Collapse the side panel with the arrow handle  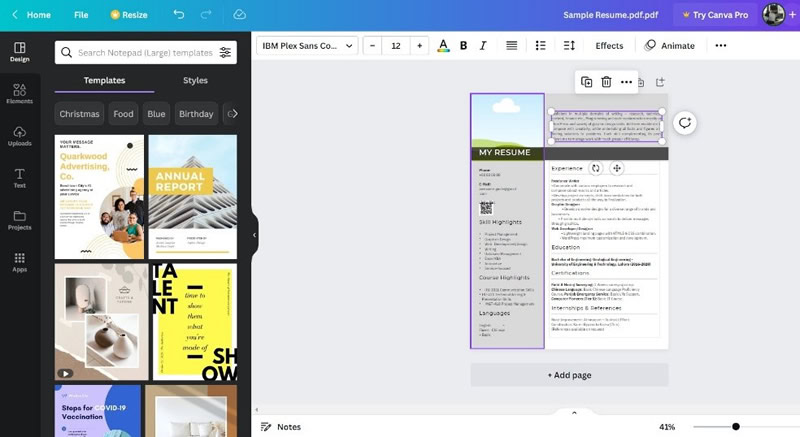(254, 235)
